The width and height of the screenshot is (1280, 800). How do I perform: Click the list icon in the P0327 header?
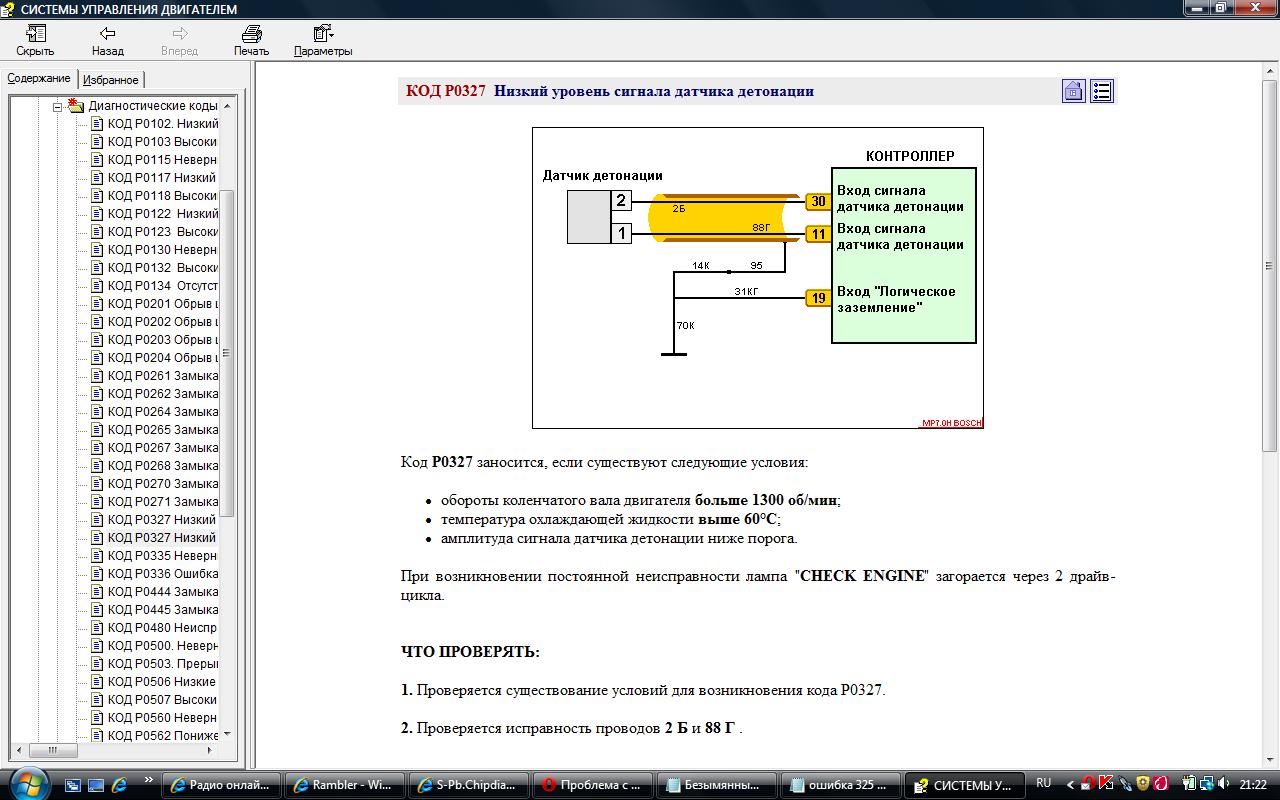(x=1101, y=92)
